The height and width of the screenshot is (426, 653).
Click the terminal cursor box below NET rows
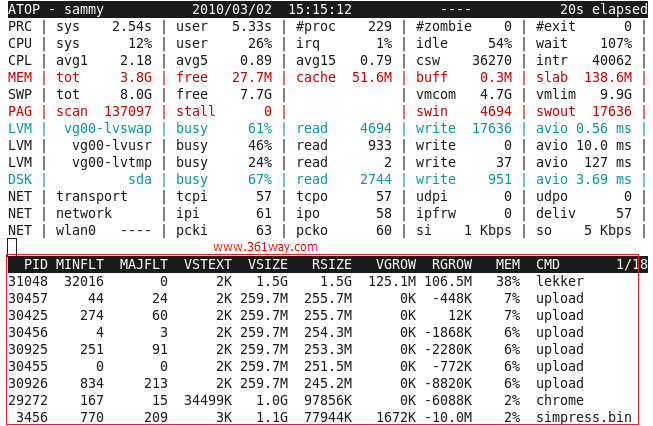12,247
